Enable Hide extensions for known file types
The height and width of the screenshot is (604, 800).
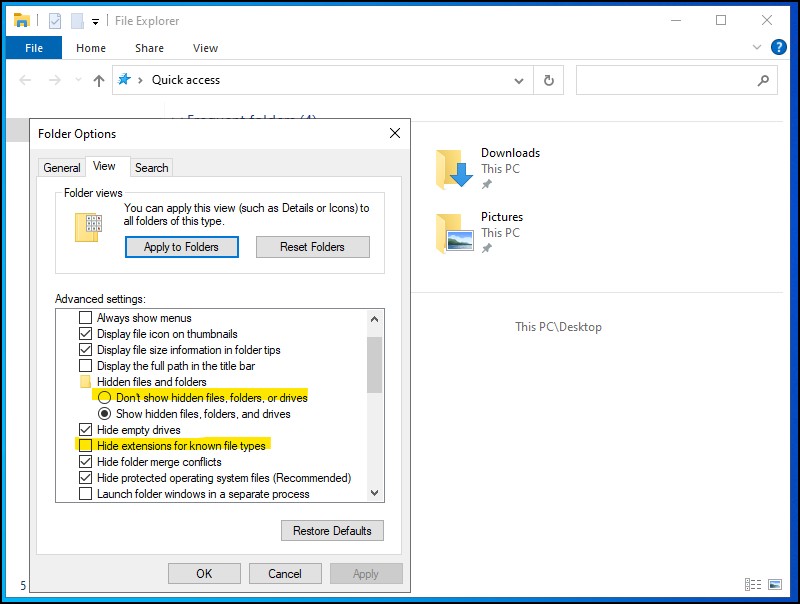(86, 446)
